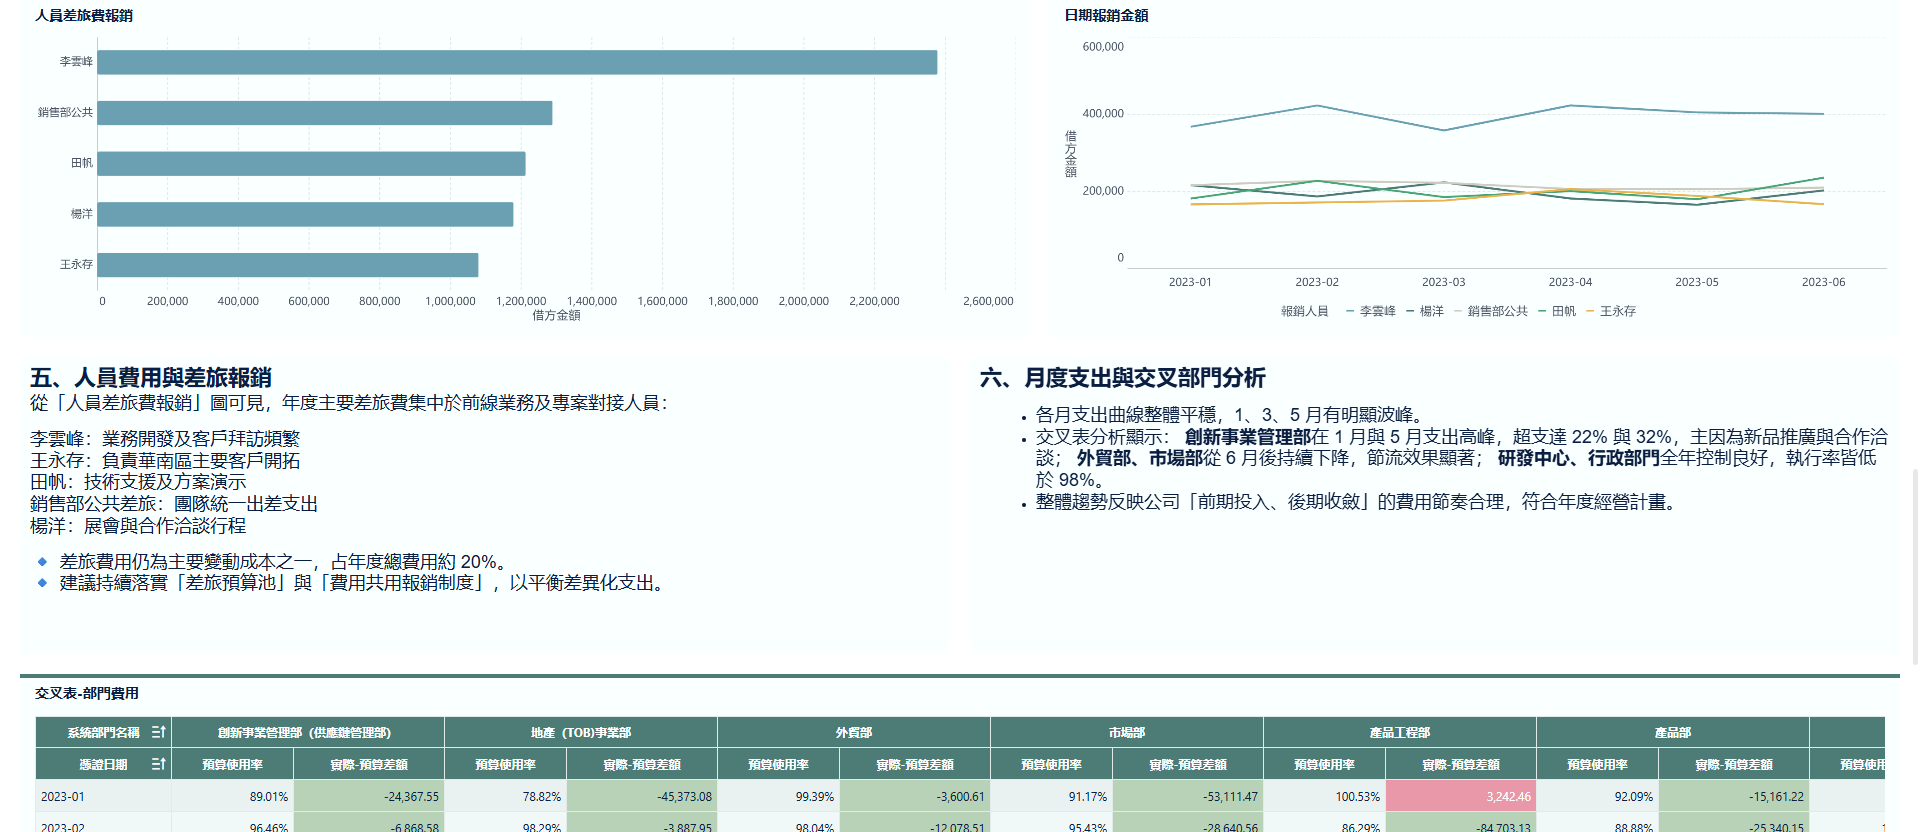Click sort icon beside 系統部門名稱 header
This screenshot has height=832, width=1920.
pos(158,732)
